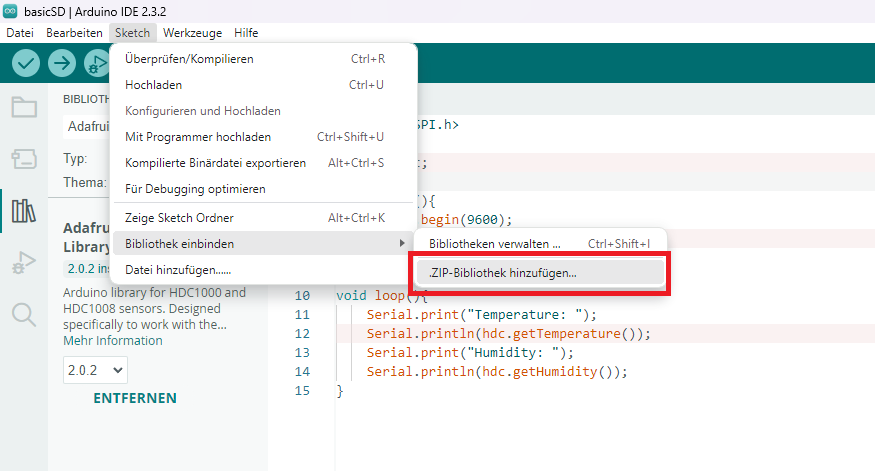
Task: Select .ZIP-Bibliothek hinzufügen menu entry
Action: [501, 272]
